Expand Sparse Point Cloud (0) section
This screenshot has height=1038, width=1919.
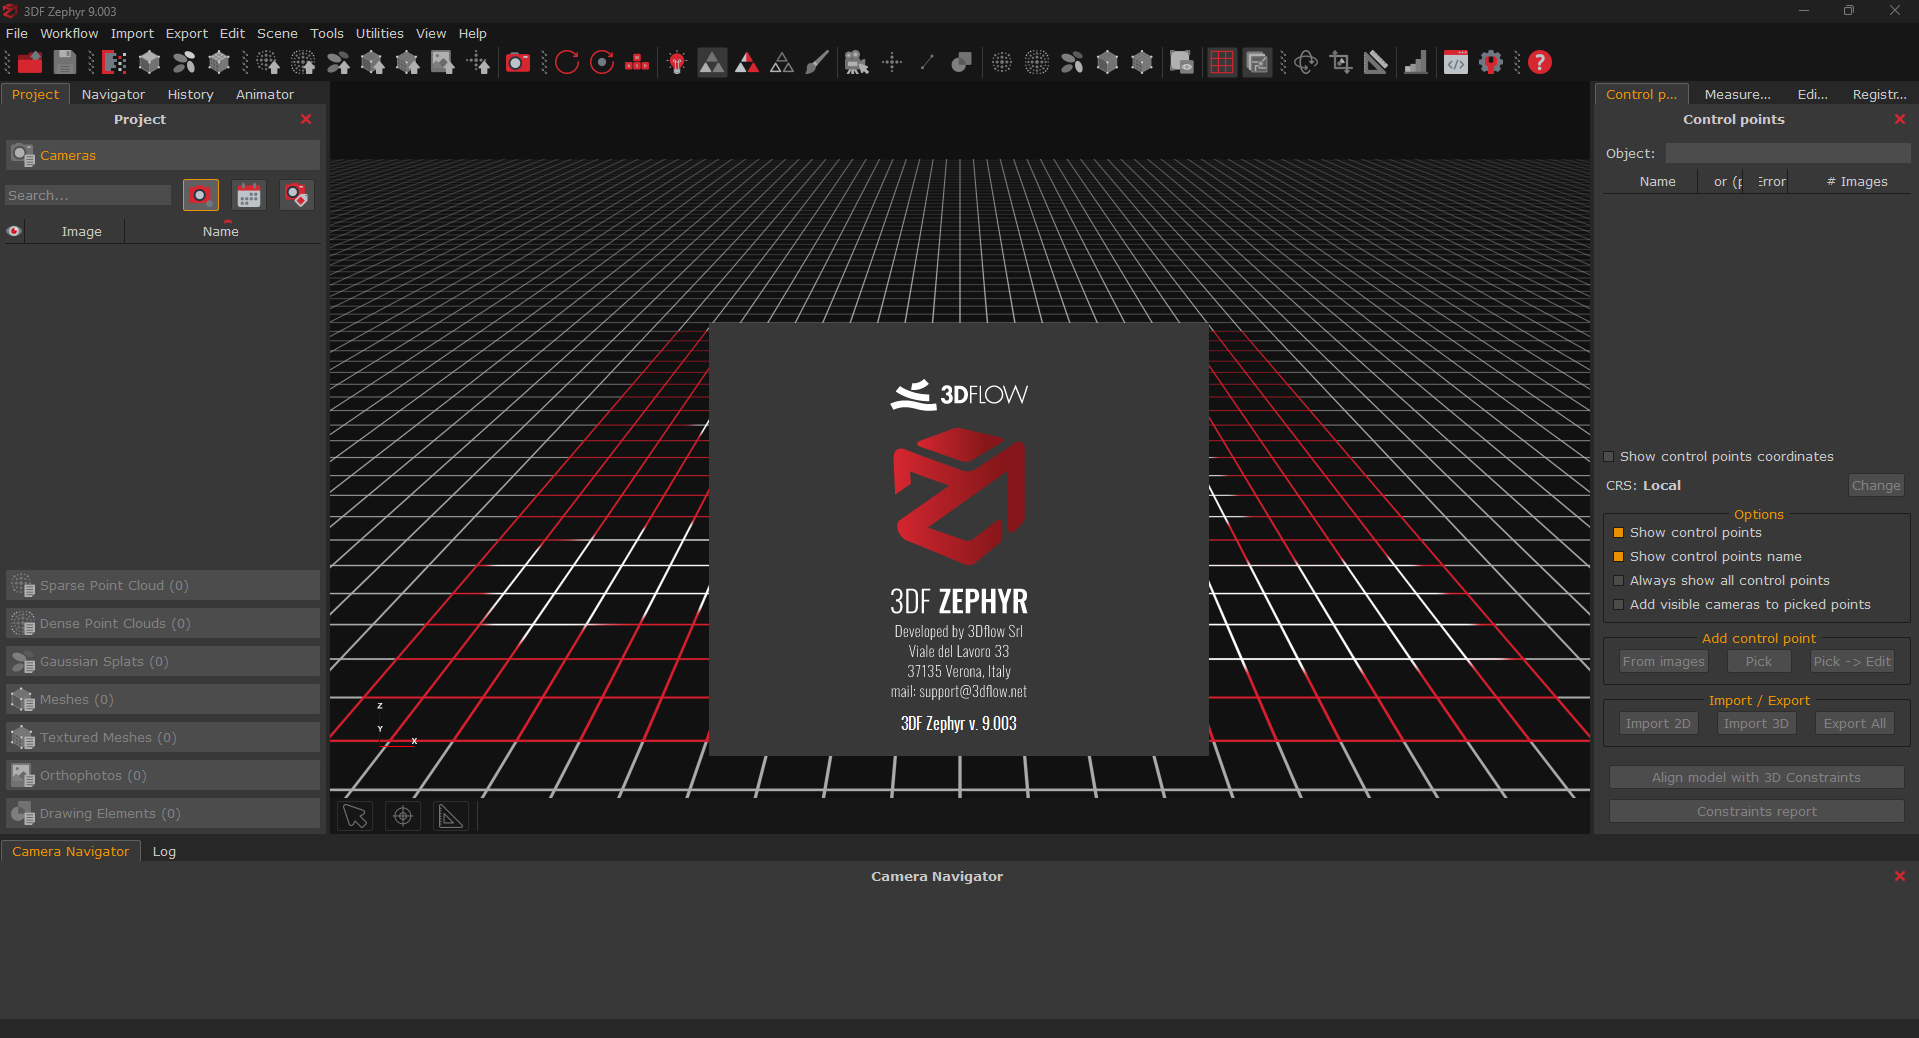163,585
